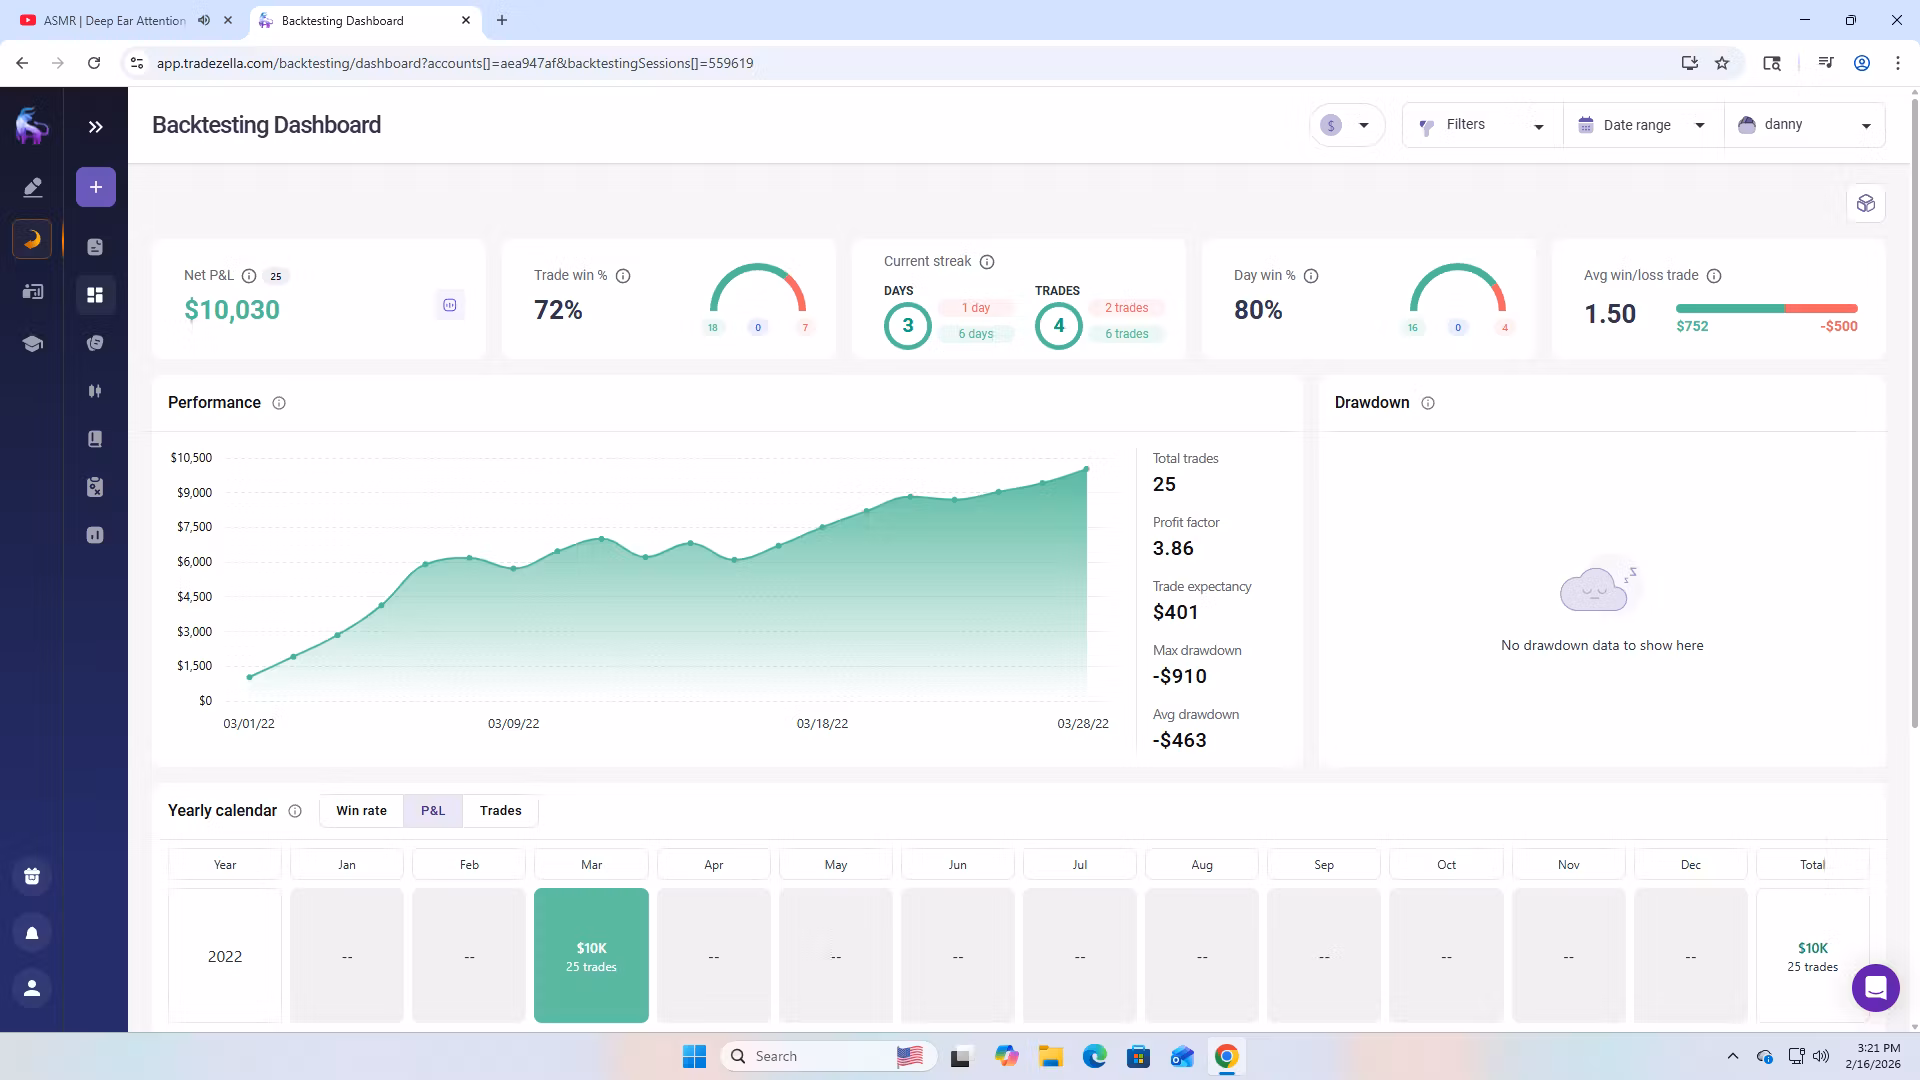
Task: Click the Trade win % info icon
Action: (x=623, y=276)
